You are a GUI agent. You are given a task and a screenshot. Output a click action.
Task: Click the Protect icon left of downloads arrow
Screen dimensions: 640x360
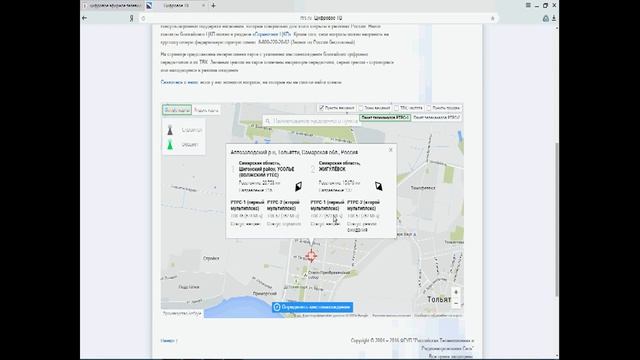(x=546, y=18)
